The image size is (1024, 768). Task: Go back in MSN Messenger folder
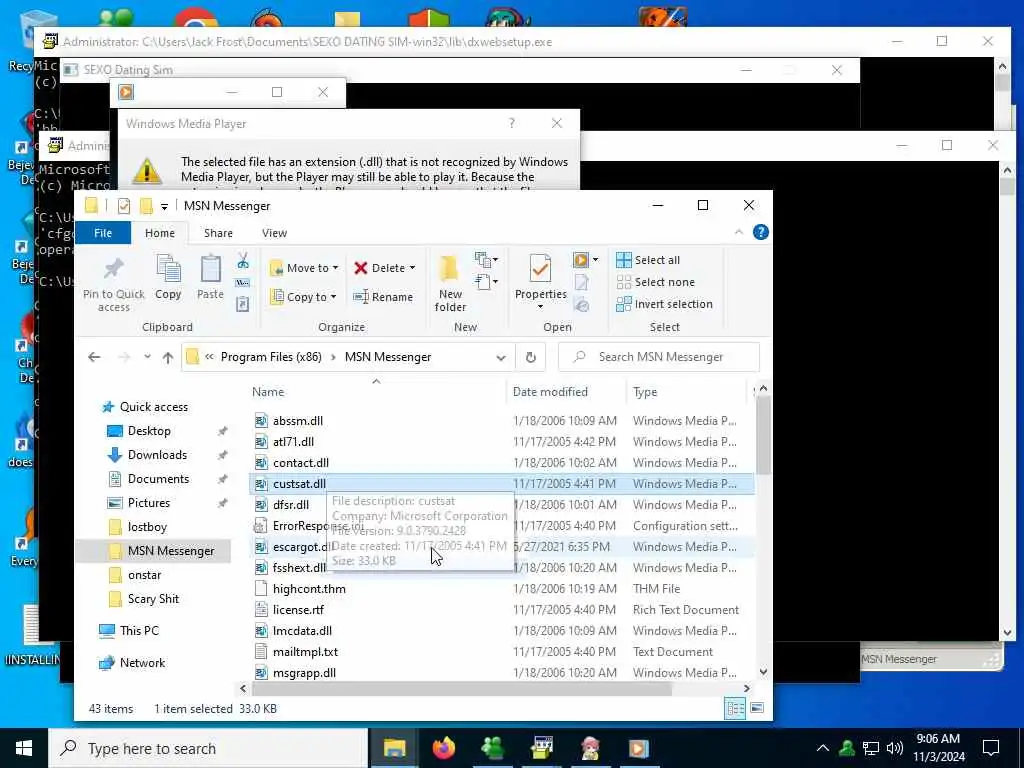(x=94, y=357)
